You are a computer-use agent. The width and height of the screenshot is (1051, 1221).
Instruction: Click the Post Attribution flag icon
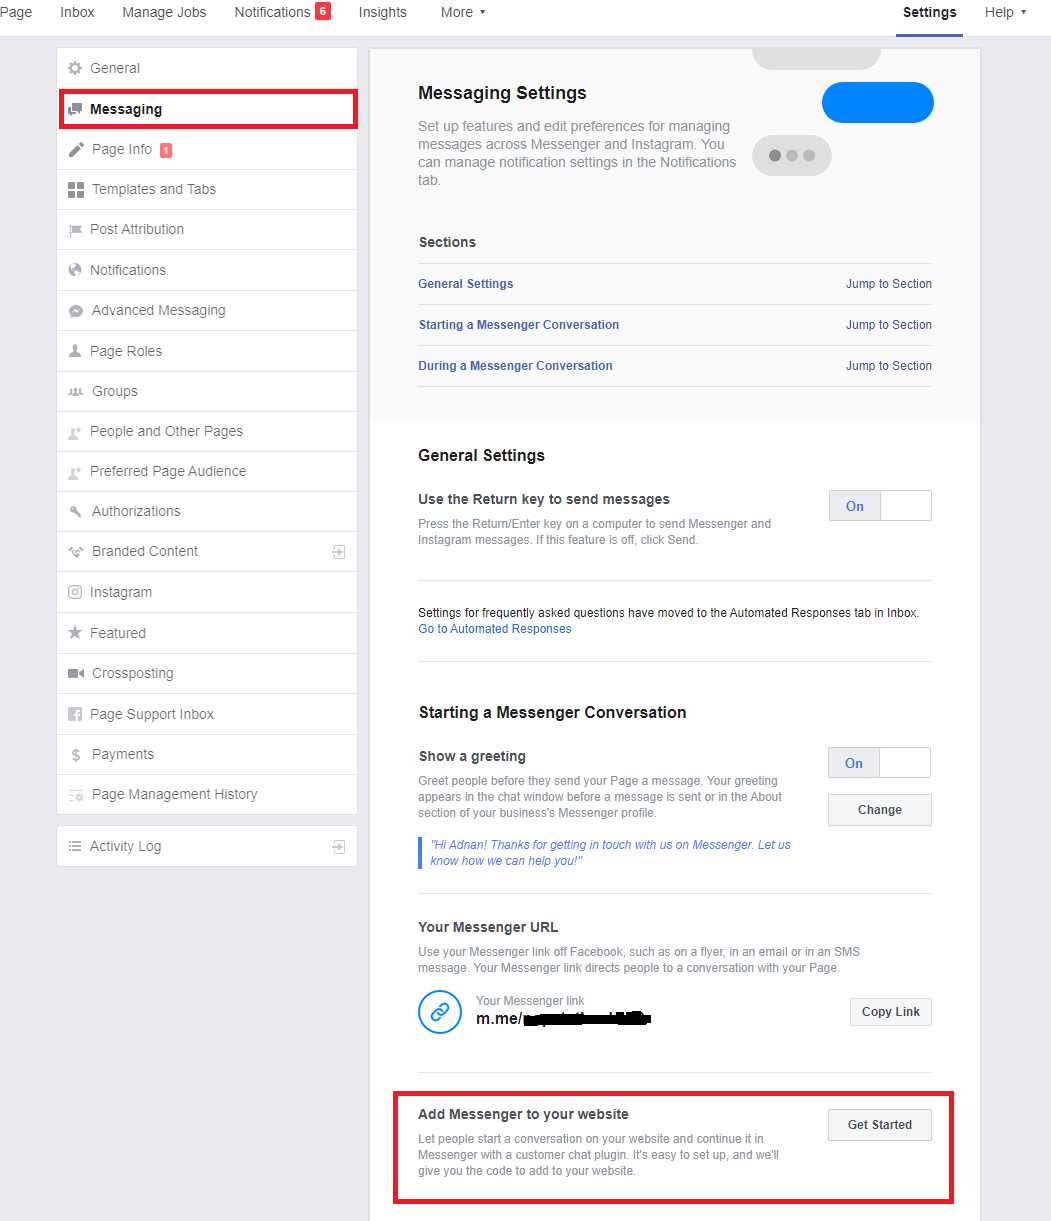point(75,230)
